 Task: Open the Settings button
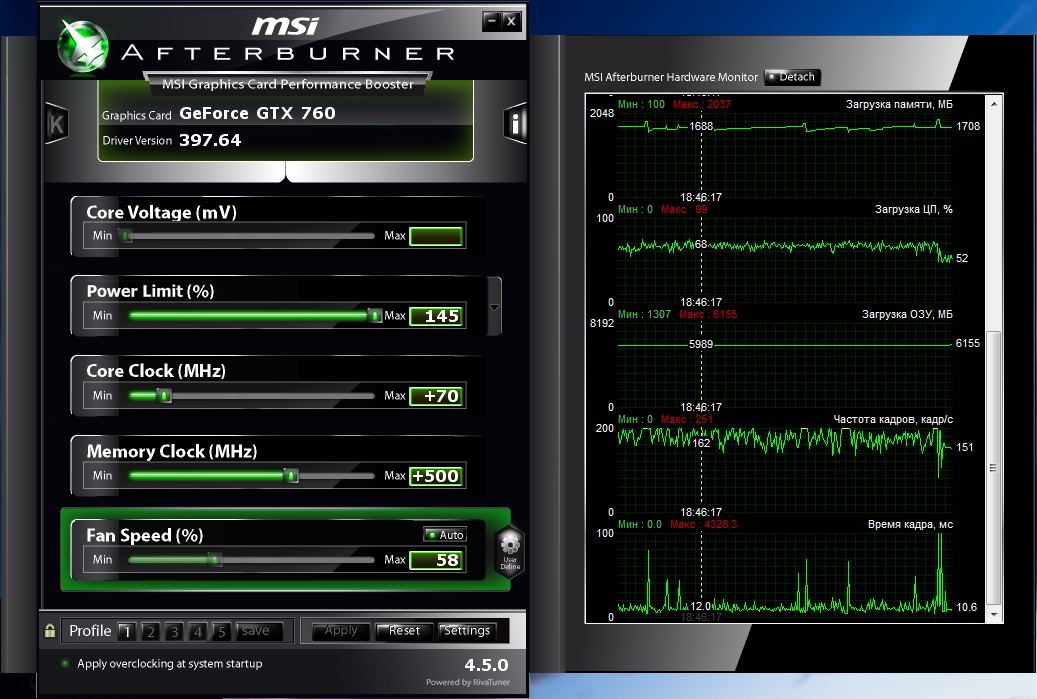467,631
